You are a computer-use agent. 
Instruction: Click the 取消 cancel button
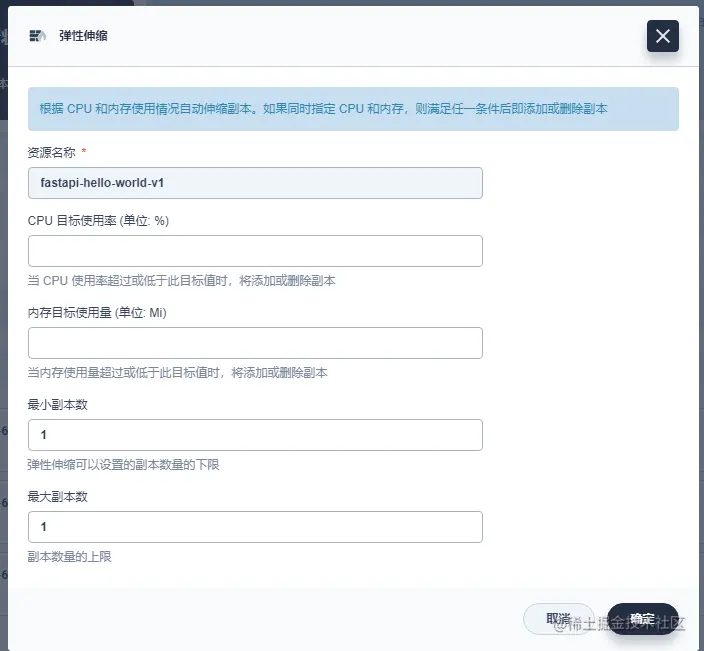point(559,619)
